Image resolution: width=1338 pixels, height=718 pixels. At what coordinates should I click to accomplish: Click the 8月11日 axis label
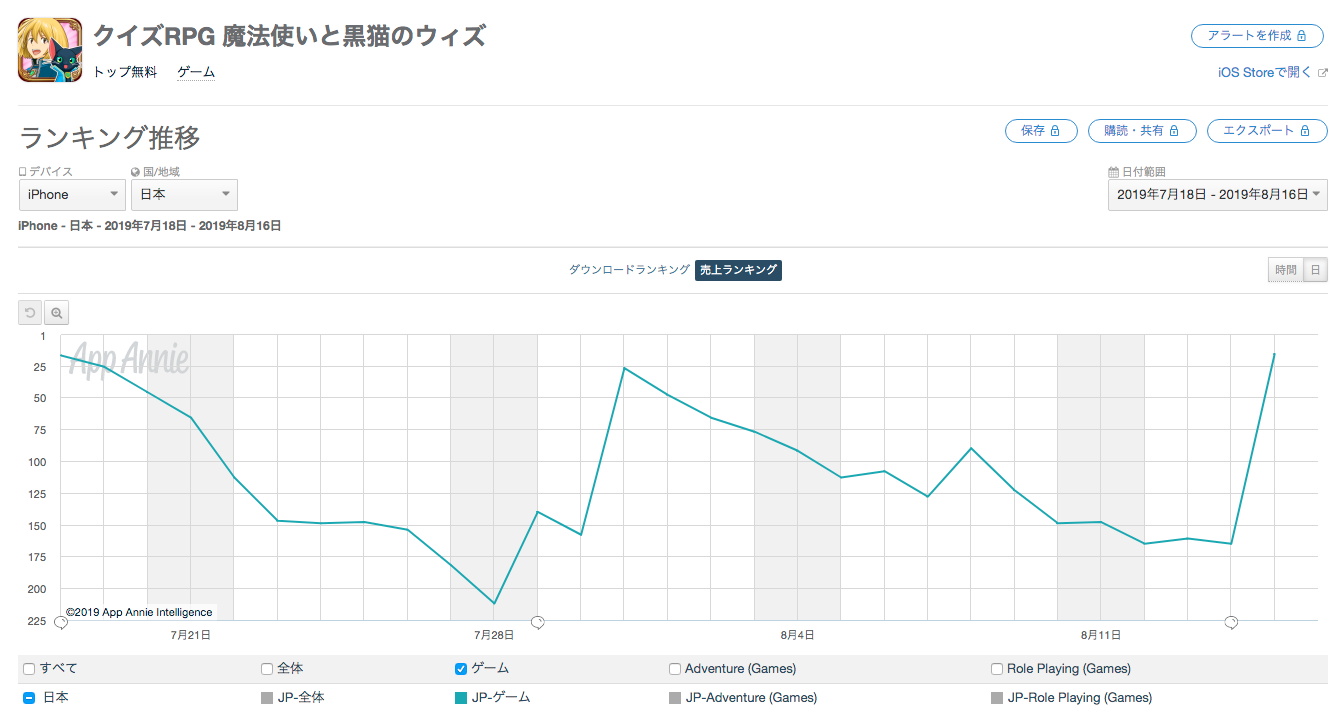tap(1100, 635)
